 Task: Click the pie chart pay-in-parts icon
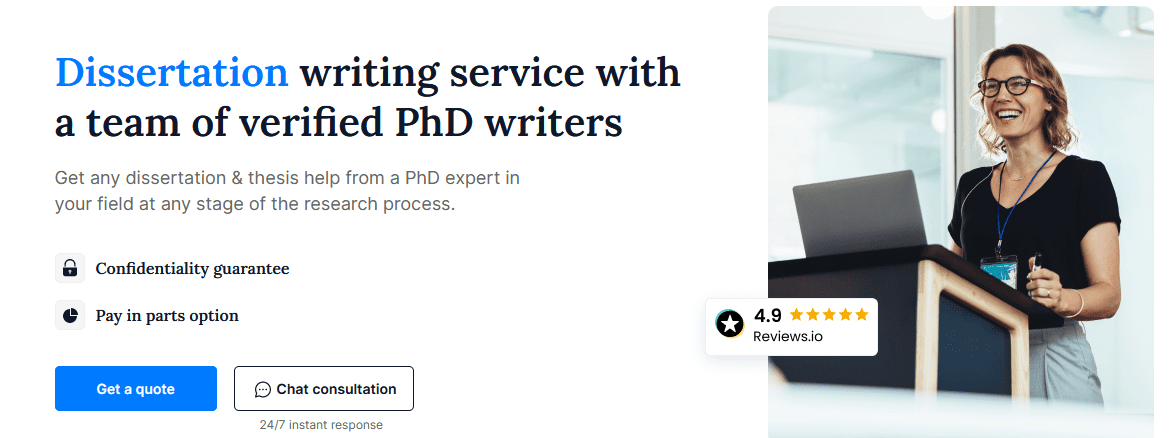[70, 315]
